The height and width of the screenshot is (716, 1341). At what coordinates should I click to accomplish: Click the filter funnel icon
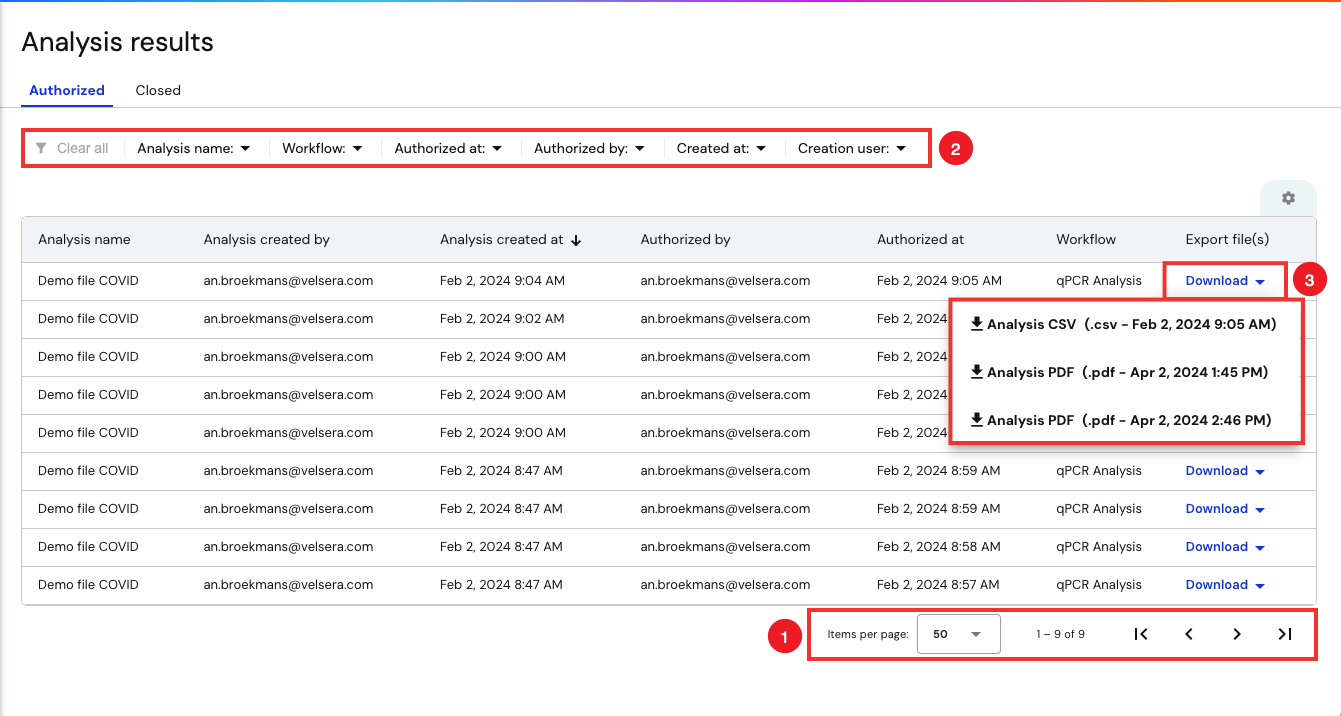tap(41, 148)
